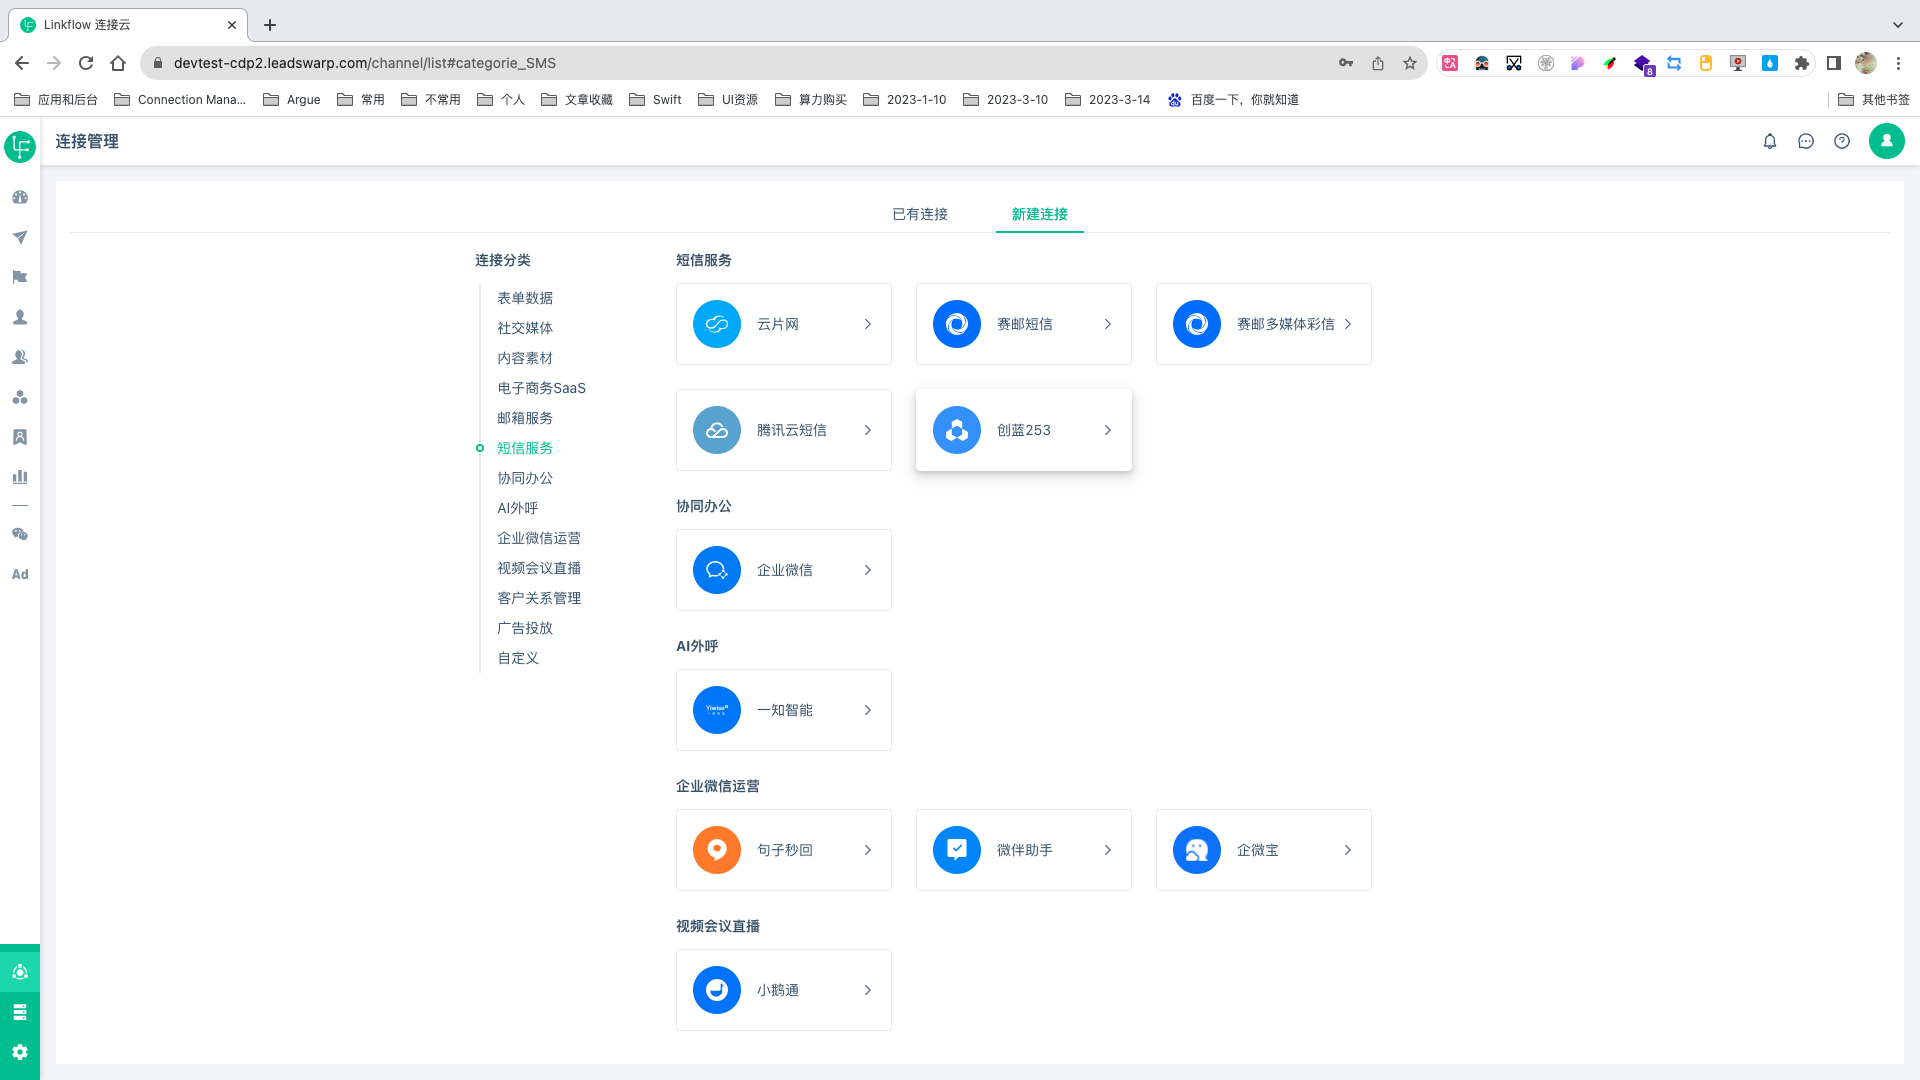The width and height of the screenshot is (1920, 1080).
Task: Click the 赛邮短信 logo icon
Action: pyautogui.click(x=957, y=324)
